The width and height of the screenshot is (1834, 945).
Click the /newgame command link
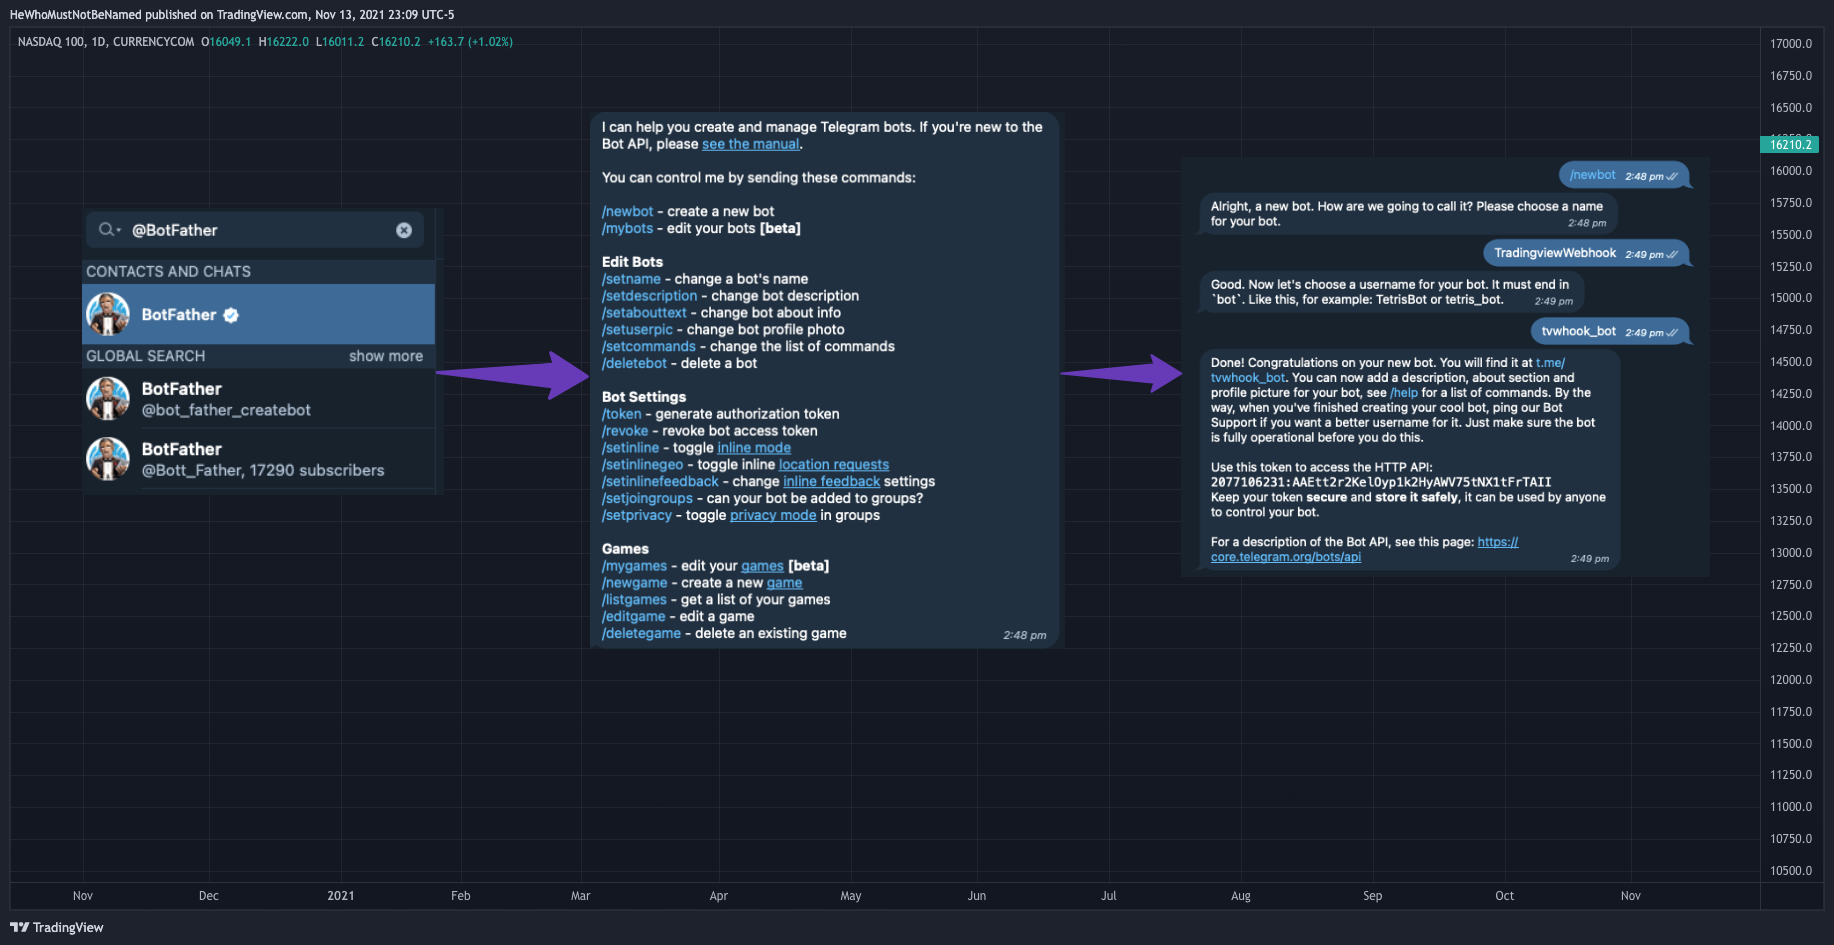pos(634,583)
